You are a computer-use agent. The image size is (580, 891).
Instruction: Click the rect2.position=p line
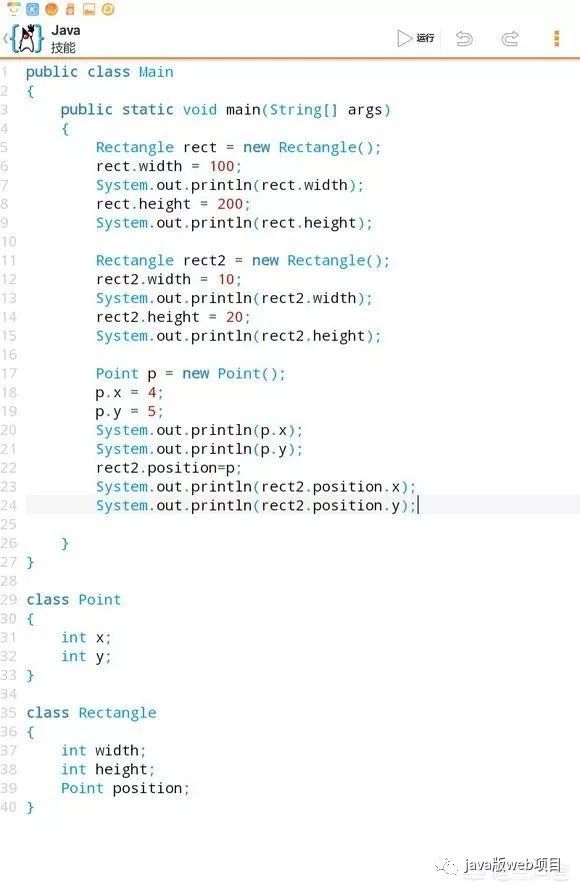tap(169, 468)
